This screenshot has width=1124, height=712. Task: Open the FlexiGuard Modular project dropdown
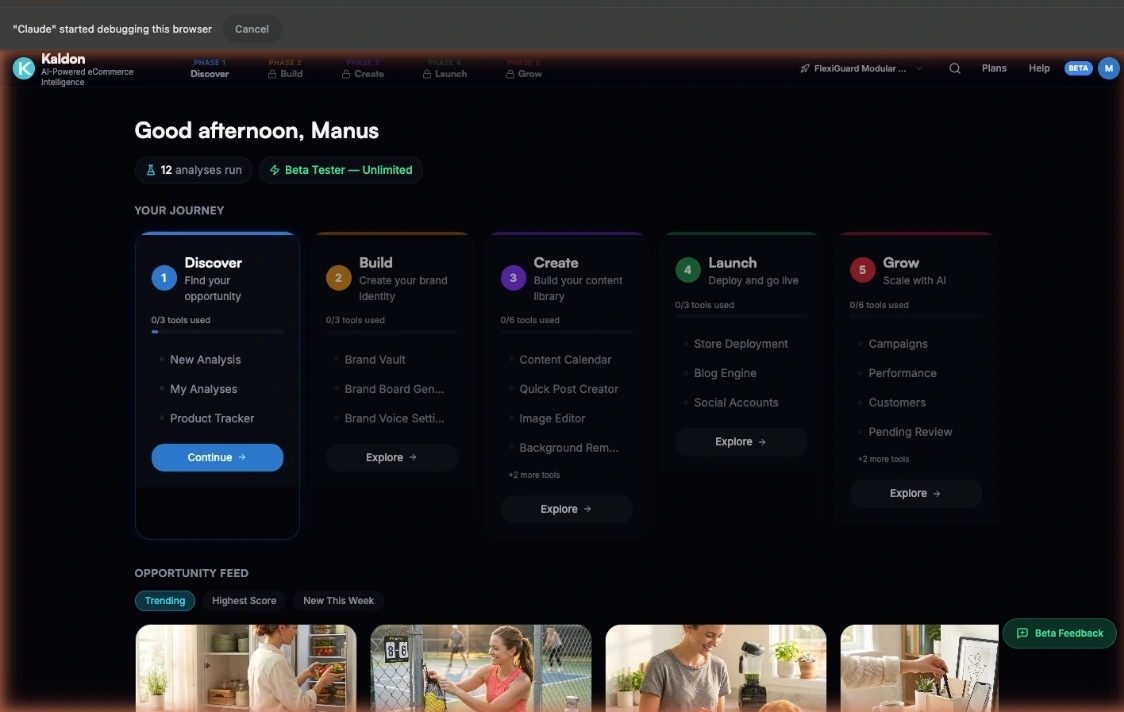click(861, 69)
